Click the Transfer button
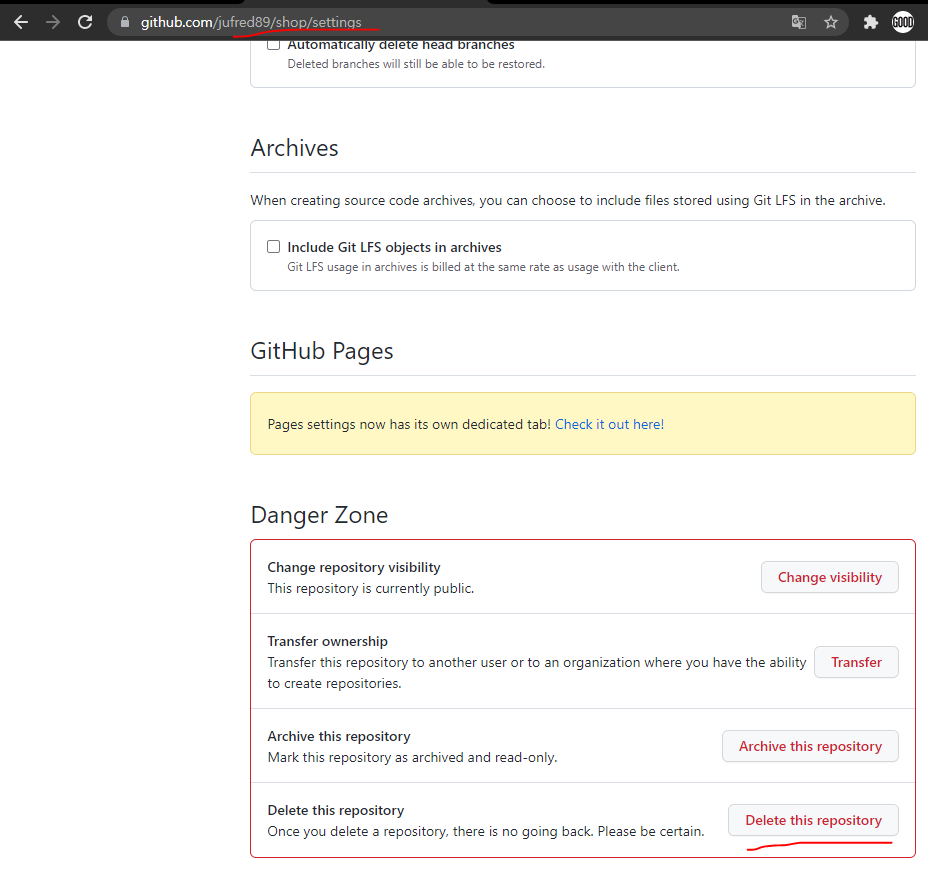Viewport: 928px width, 882px height. coord(856,662)
